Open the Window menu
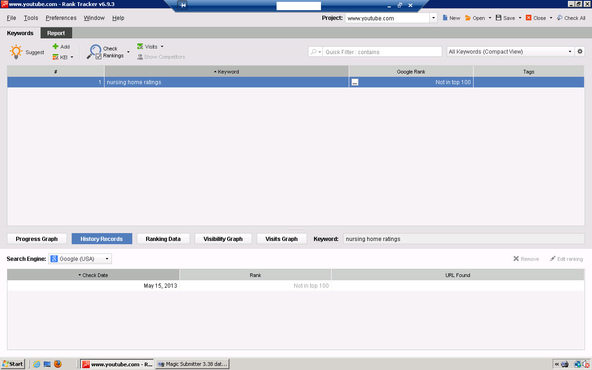The image size is (592, 370). pyautogui.click(x=94, y=18)
